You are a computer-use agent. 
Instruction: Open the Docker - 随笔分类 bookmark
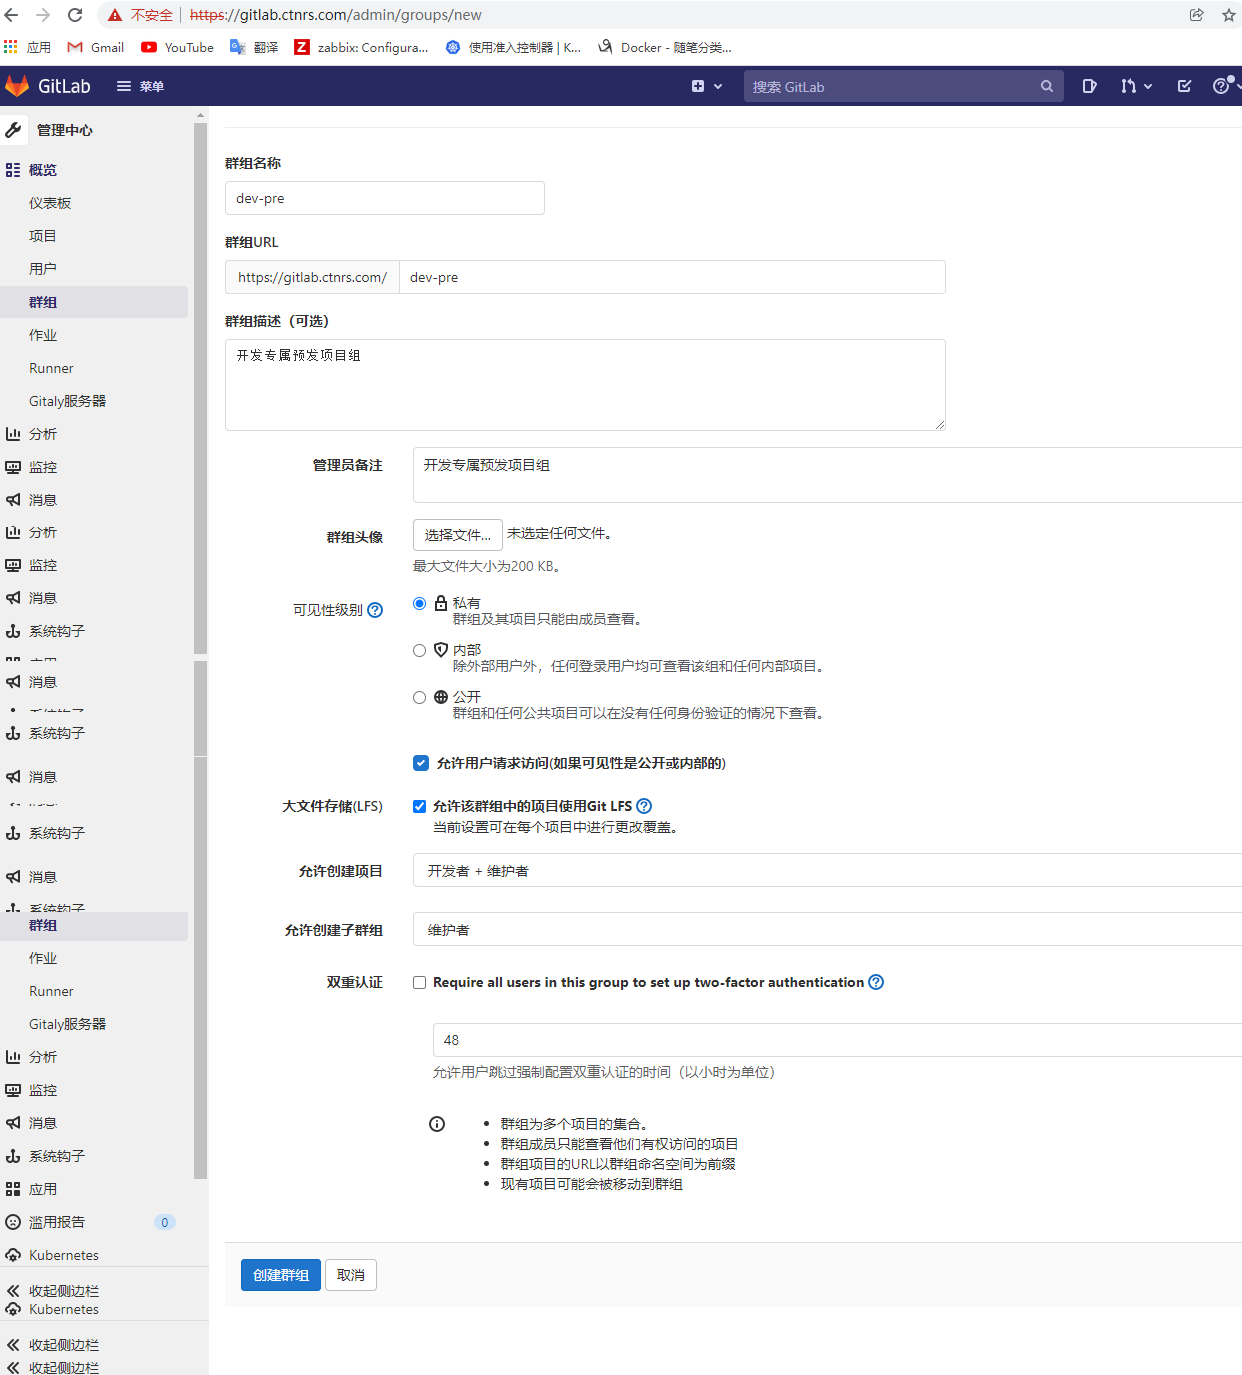pos(665,47)
